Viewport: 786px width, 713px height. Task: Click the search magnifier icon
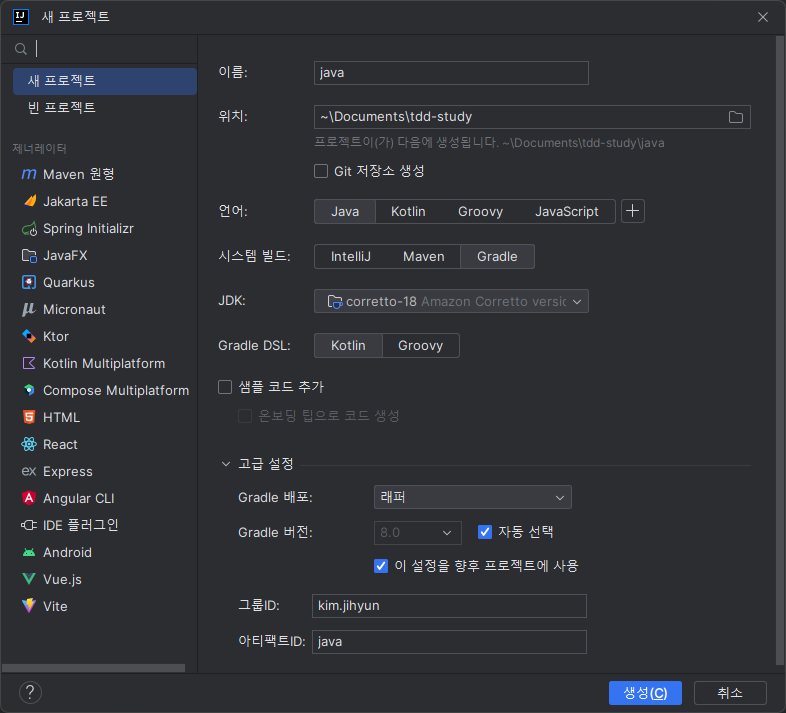tap(21, 49)
